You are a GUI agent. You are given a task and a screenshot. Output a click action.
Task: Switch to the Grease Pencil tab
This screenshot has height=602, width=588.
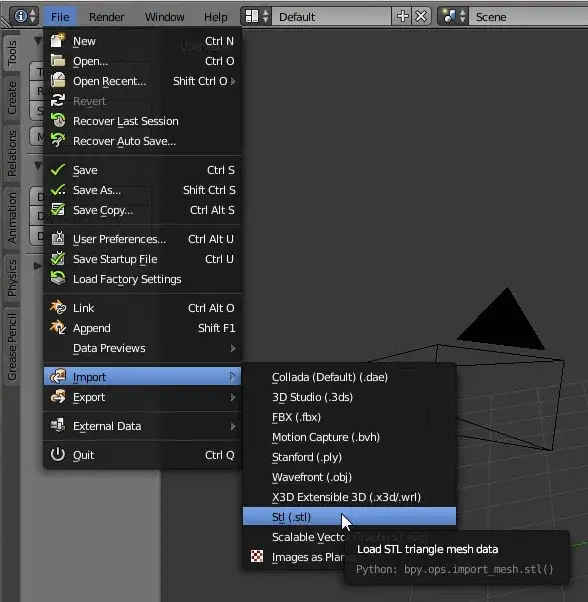[12, 347]
